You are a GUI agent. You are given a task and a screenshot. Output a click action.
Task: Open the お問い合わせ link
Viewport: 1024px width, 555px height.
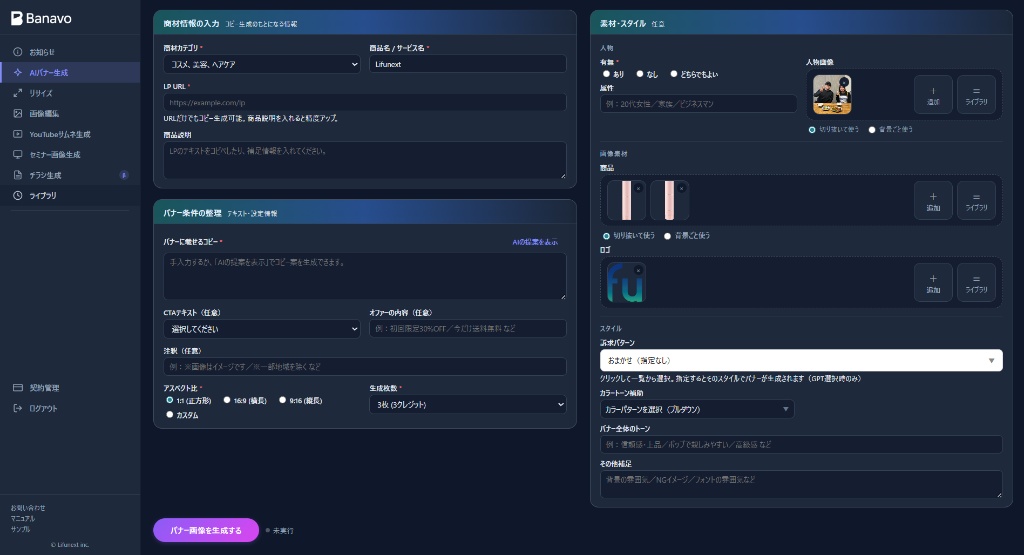[28, 507]
